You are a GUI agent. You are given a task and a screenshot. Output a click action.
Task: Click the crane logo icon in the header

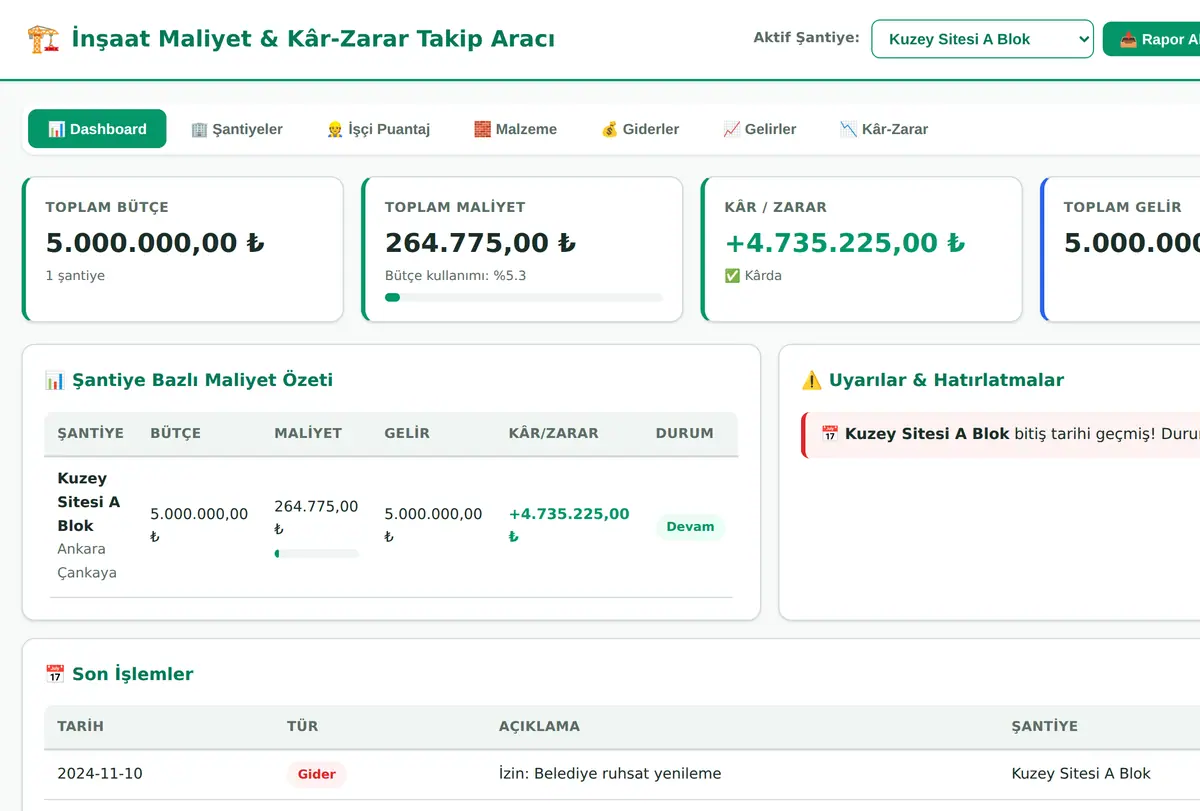coord(43,39)
